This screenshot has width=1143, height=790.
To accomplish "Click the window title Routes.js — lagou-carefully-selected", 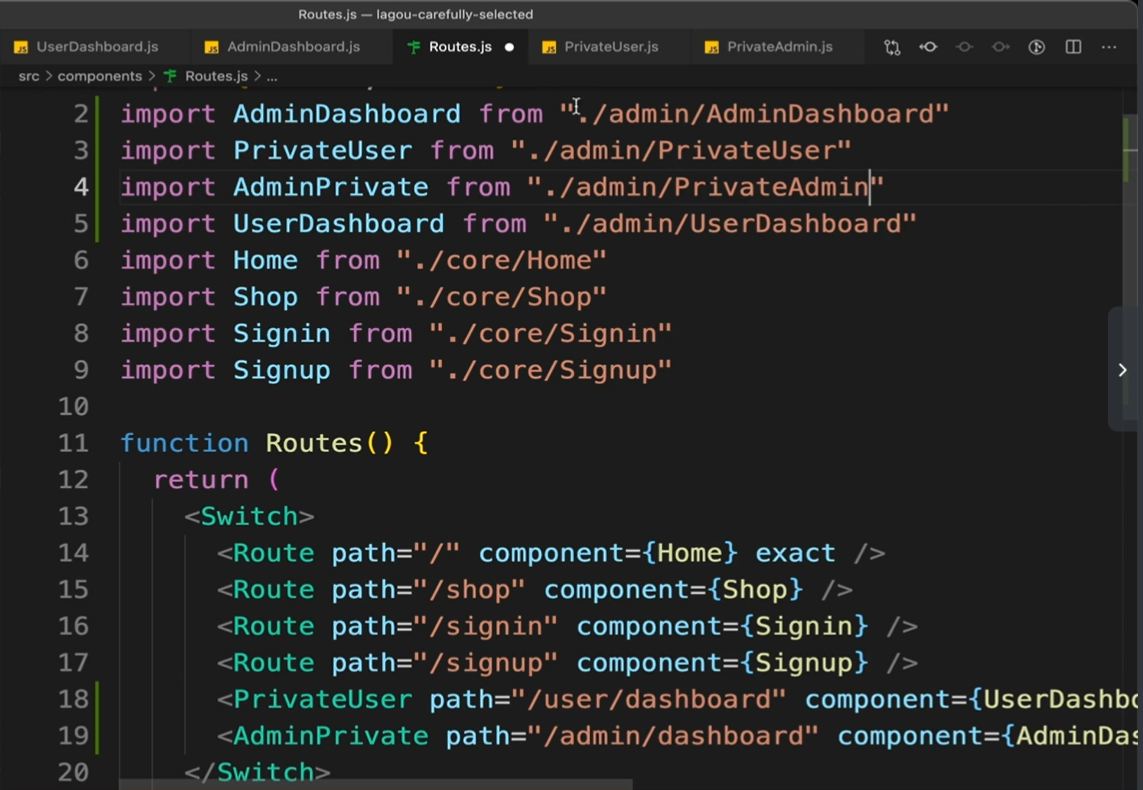I will (x=416, y=15).
